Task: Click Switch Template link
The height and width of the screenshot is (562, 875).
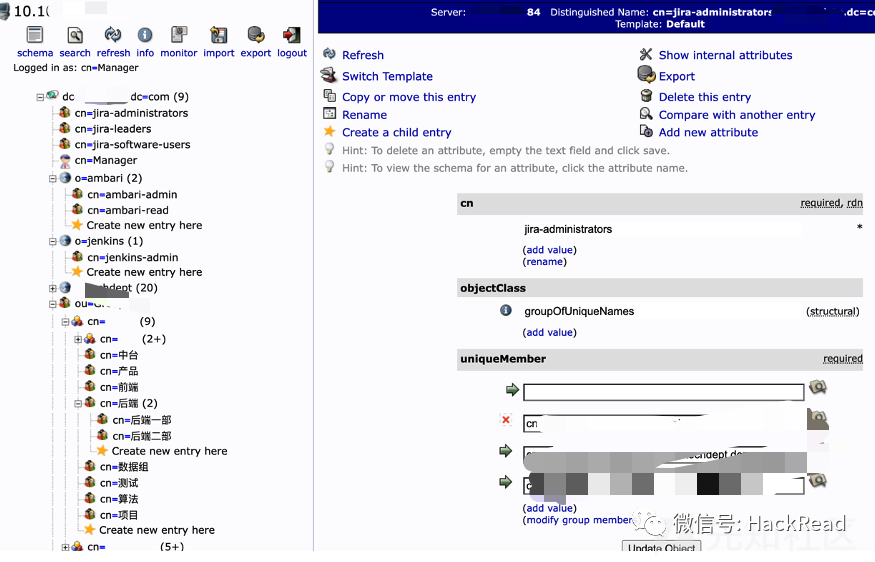Action: [x=387, y=76]
